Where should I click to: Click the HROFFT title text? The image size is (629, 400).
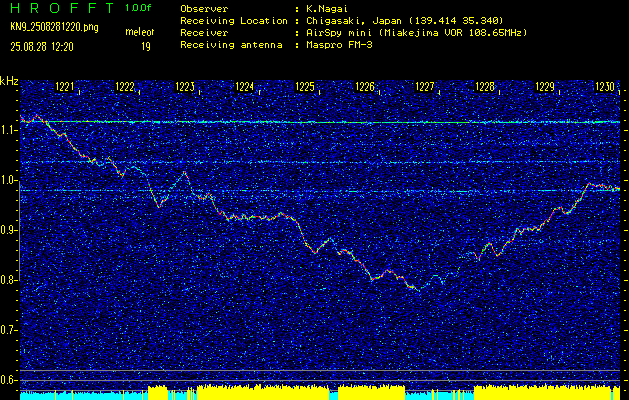click(62, 8)
